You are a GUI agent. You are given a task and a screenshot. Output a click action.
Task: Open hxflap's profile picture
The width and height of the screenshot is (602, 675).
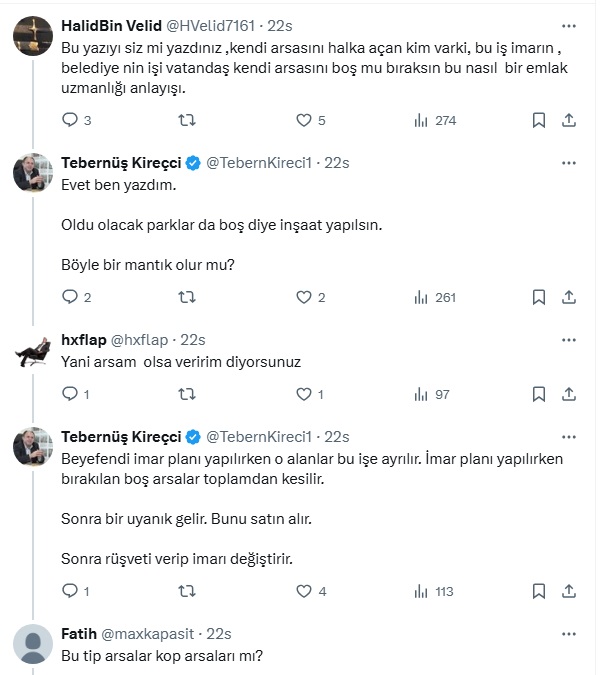point(33,350)
